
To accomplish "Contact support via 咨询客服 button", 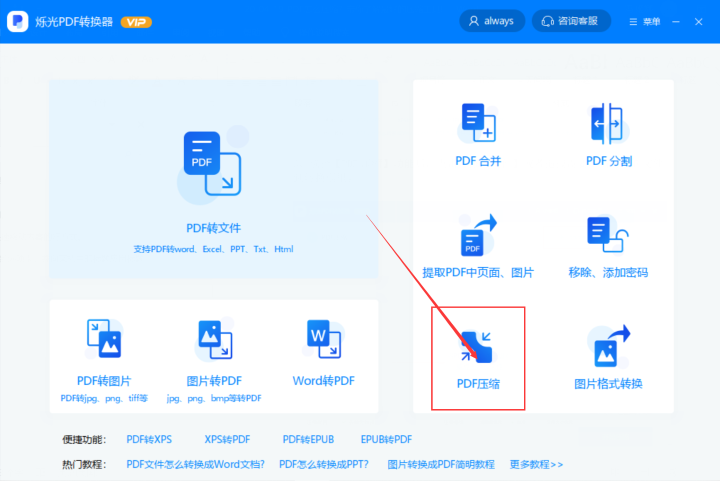I will tap(571, 21).
